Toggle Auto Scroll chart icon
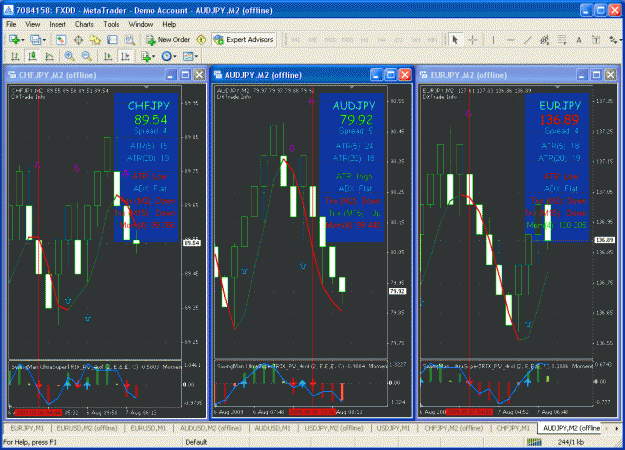This screenshot has width=625, height=450. [x=108, y=56]
